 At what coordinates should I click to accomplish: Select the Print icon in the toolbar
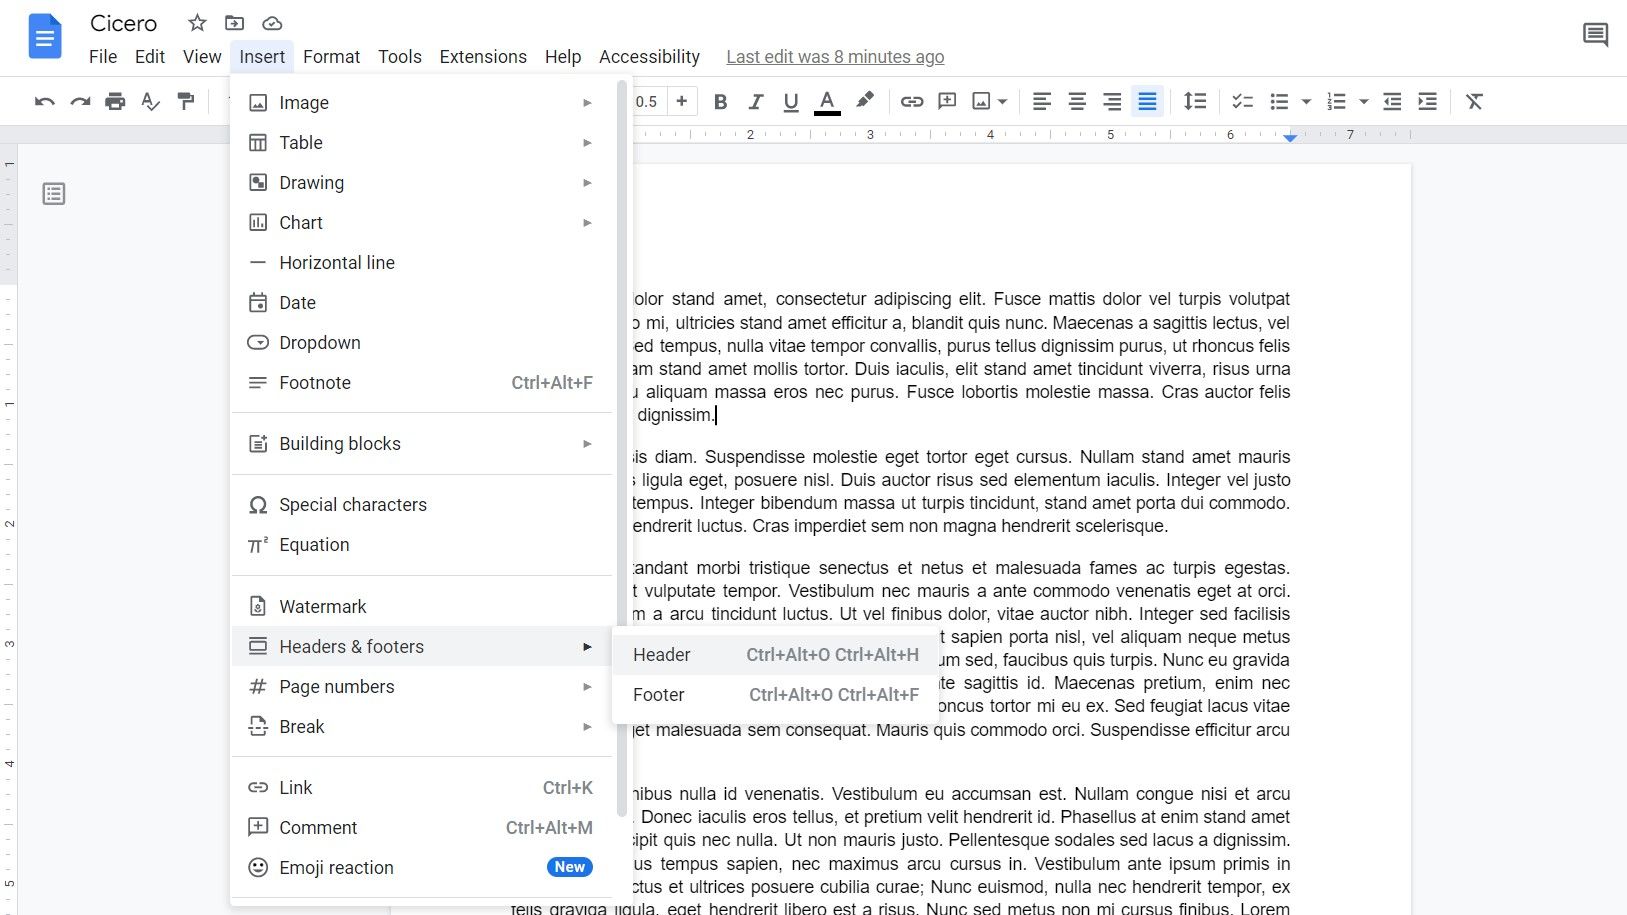[x=114, y=101]
